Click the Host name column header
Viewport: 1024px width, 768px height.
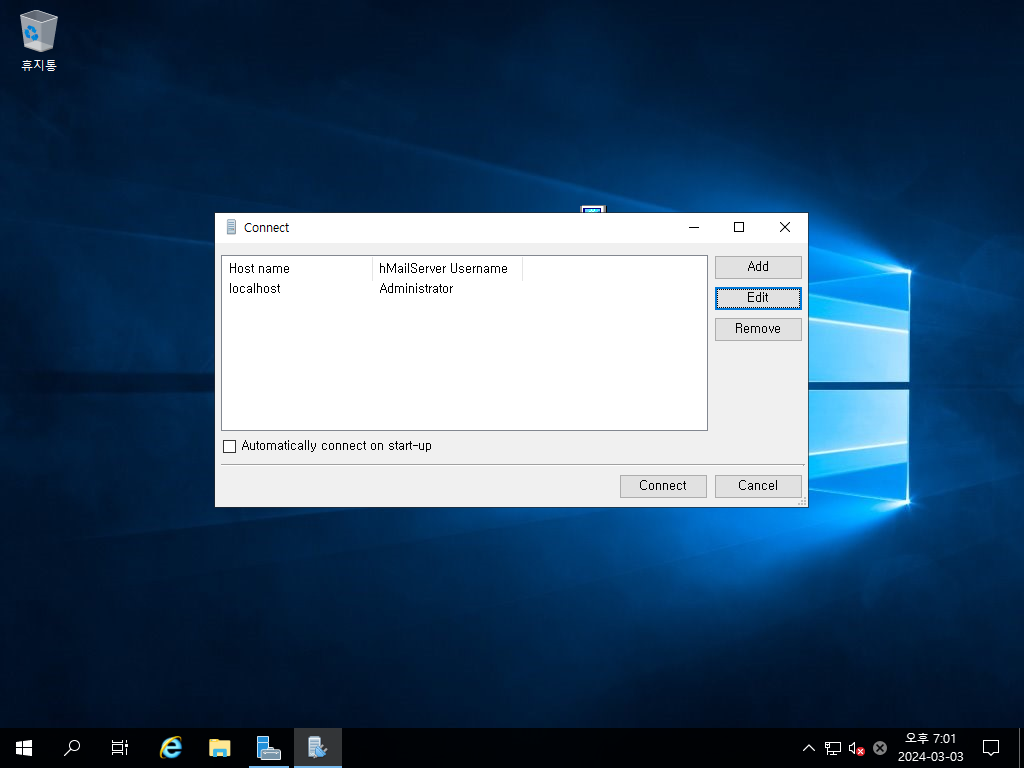coord(297,268)
